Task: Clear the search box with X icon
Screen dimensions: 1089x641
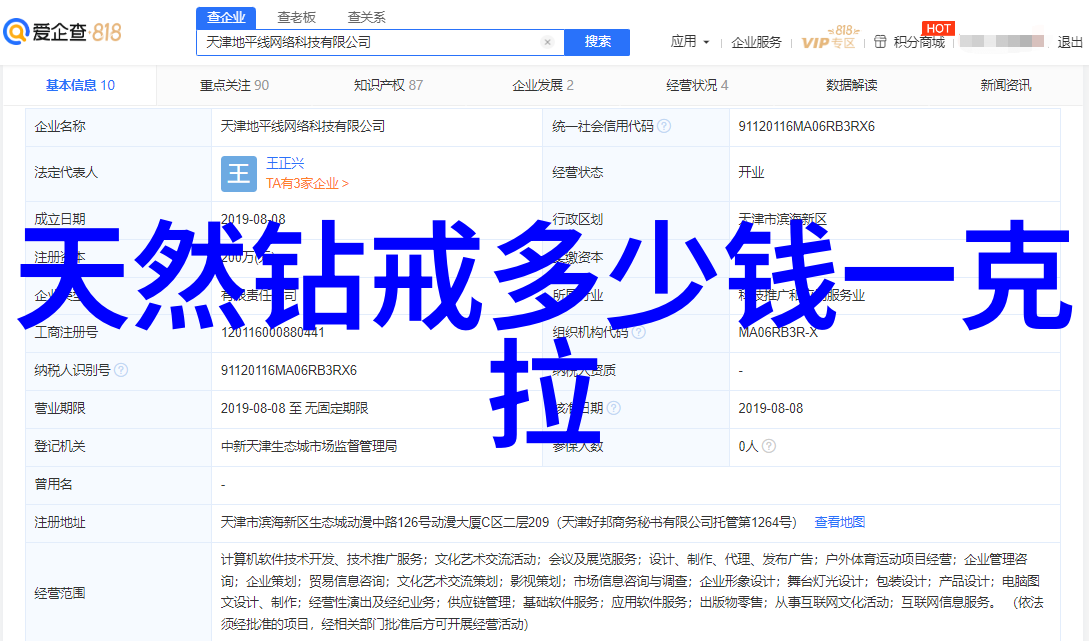Action: tap(547, 42)
